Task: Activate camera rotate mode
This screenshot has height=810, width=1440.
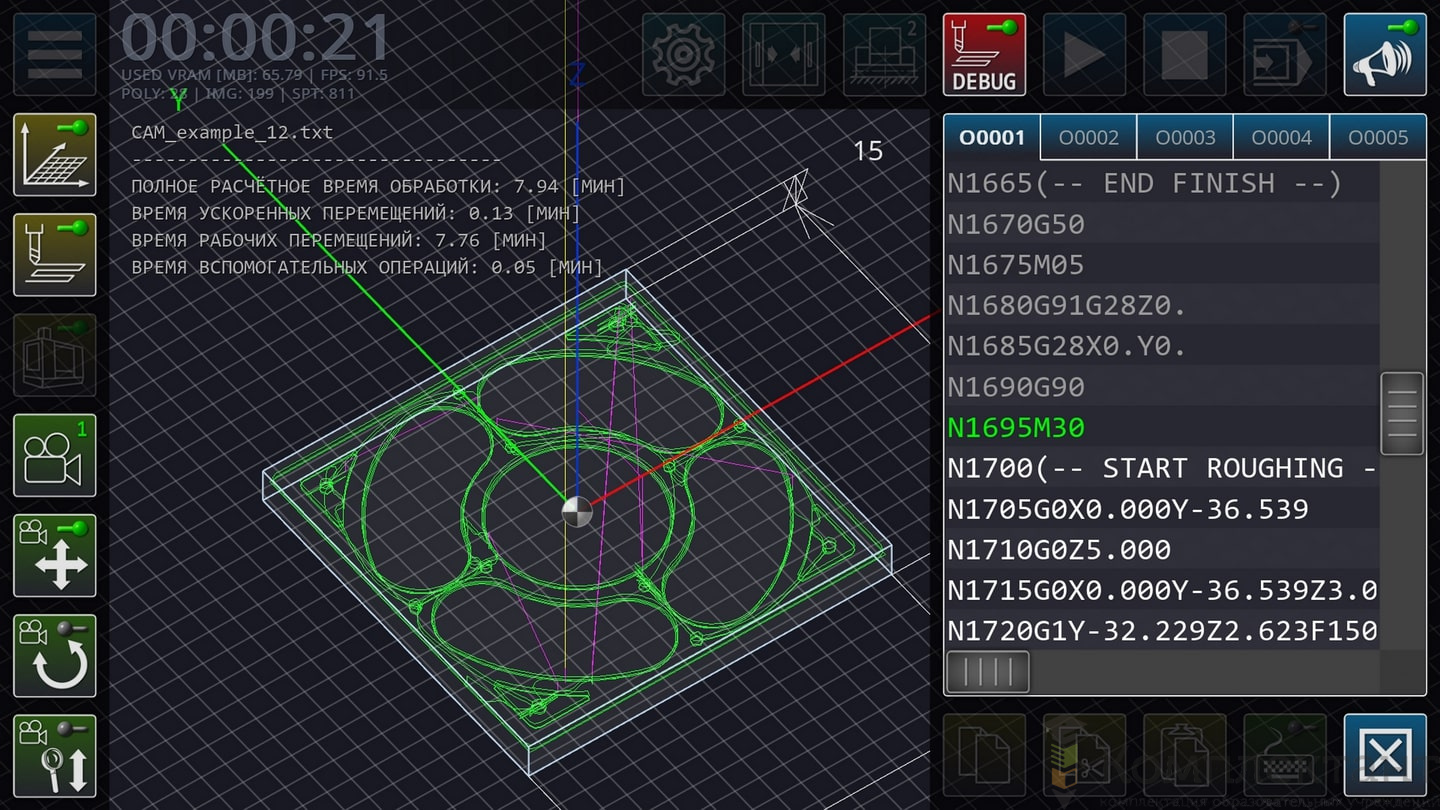Action: (x=54, y=655)
